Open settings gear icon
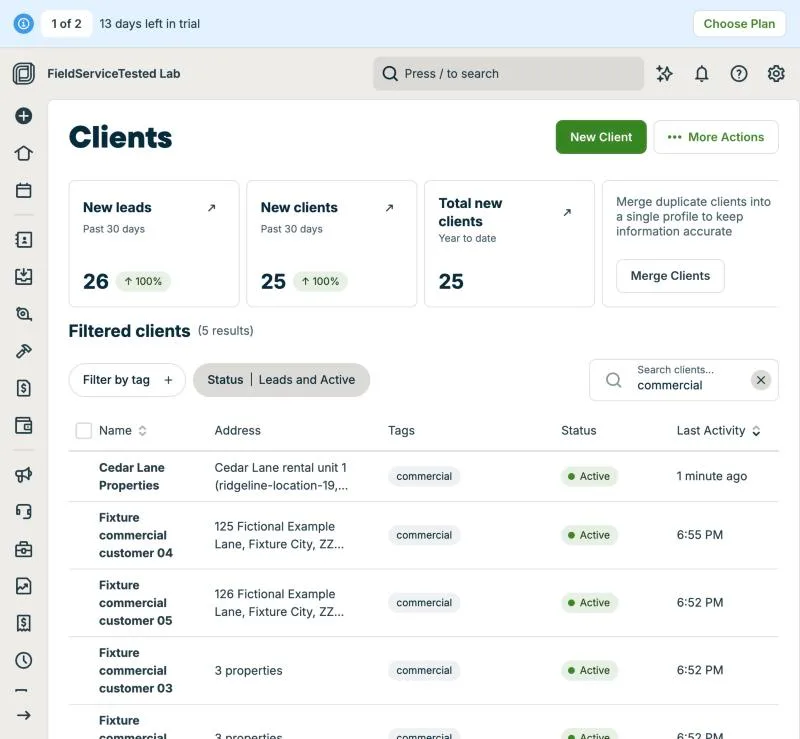This screenshot has height=739, width=800. click(776, 73)
